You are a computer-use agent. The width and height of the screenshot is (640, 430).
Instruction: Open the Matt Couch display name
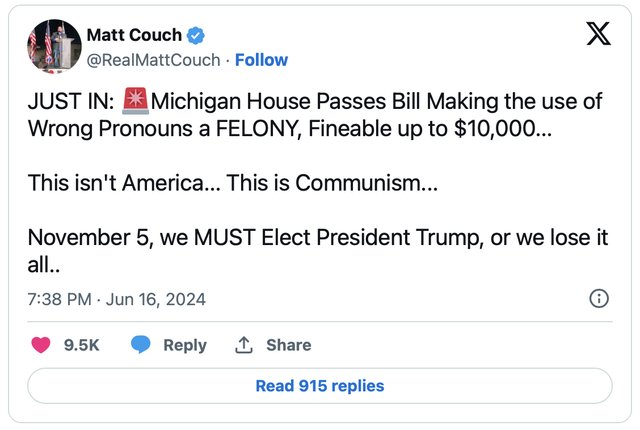[134, 35]
